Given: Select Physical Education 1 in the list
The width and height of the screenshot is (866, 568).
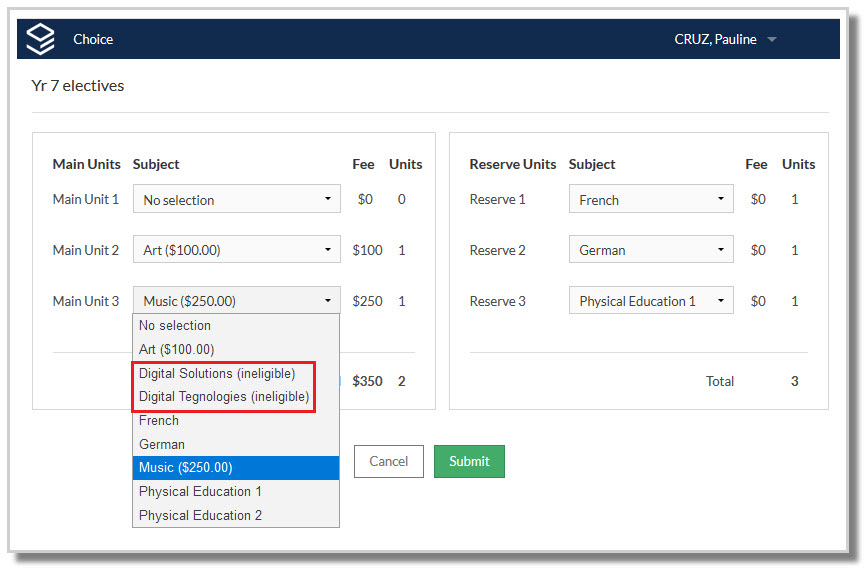Looking at the screenshot, I should click(236, 491).
